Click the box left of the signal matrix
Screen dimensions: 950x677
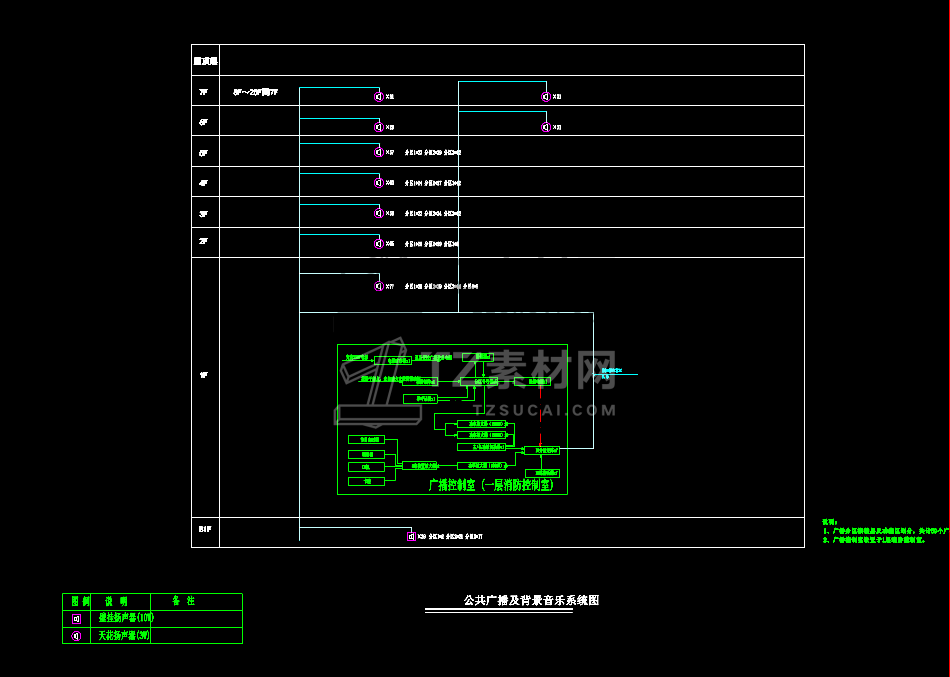coord(420,381)
